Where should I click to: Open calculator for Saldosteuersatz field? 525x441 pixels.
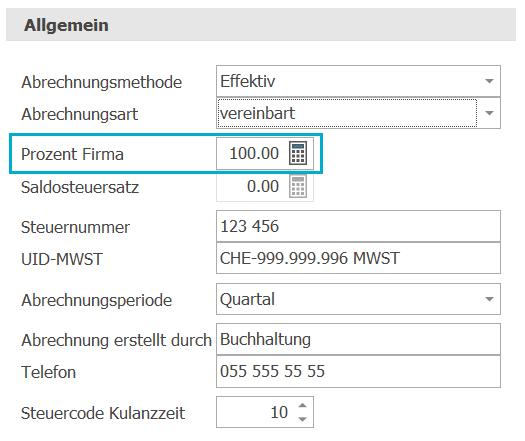[298, 186]
